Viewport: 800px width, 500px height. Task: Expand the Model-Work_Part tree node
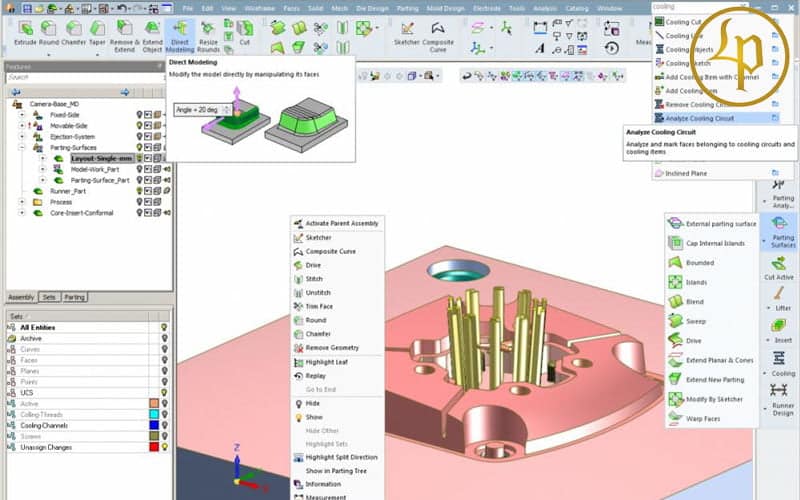click(x=43, y=169)
